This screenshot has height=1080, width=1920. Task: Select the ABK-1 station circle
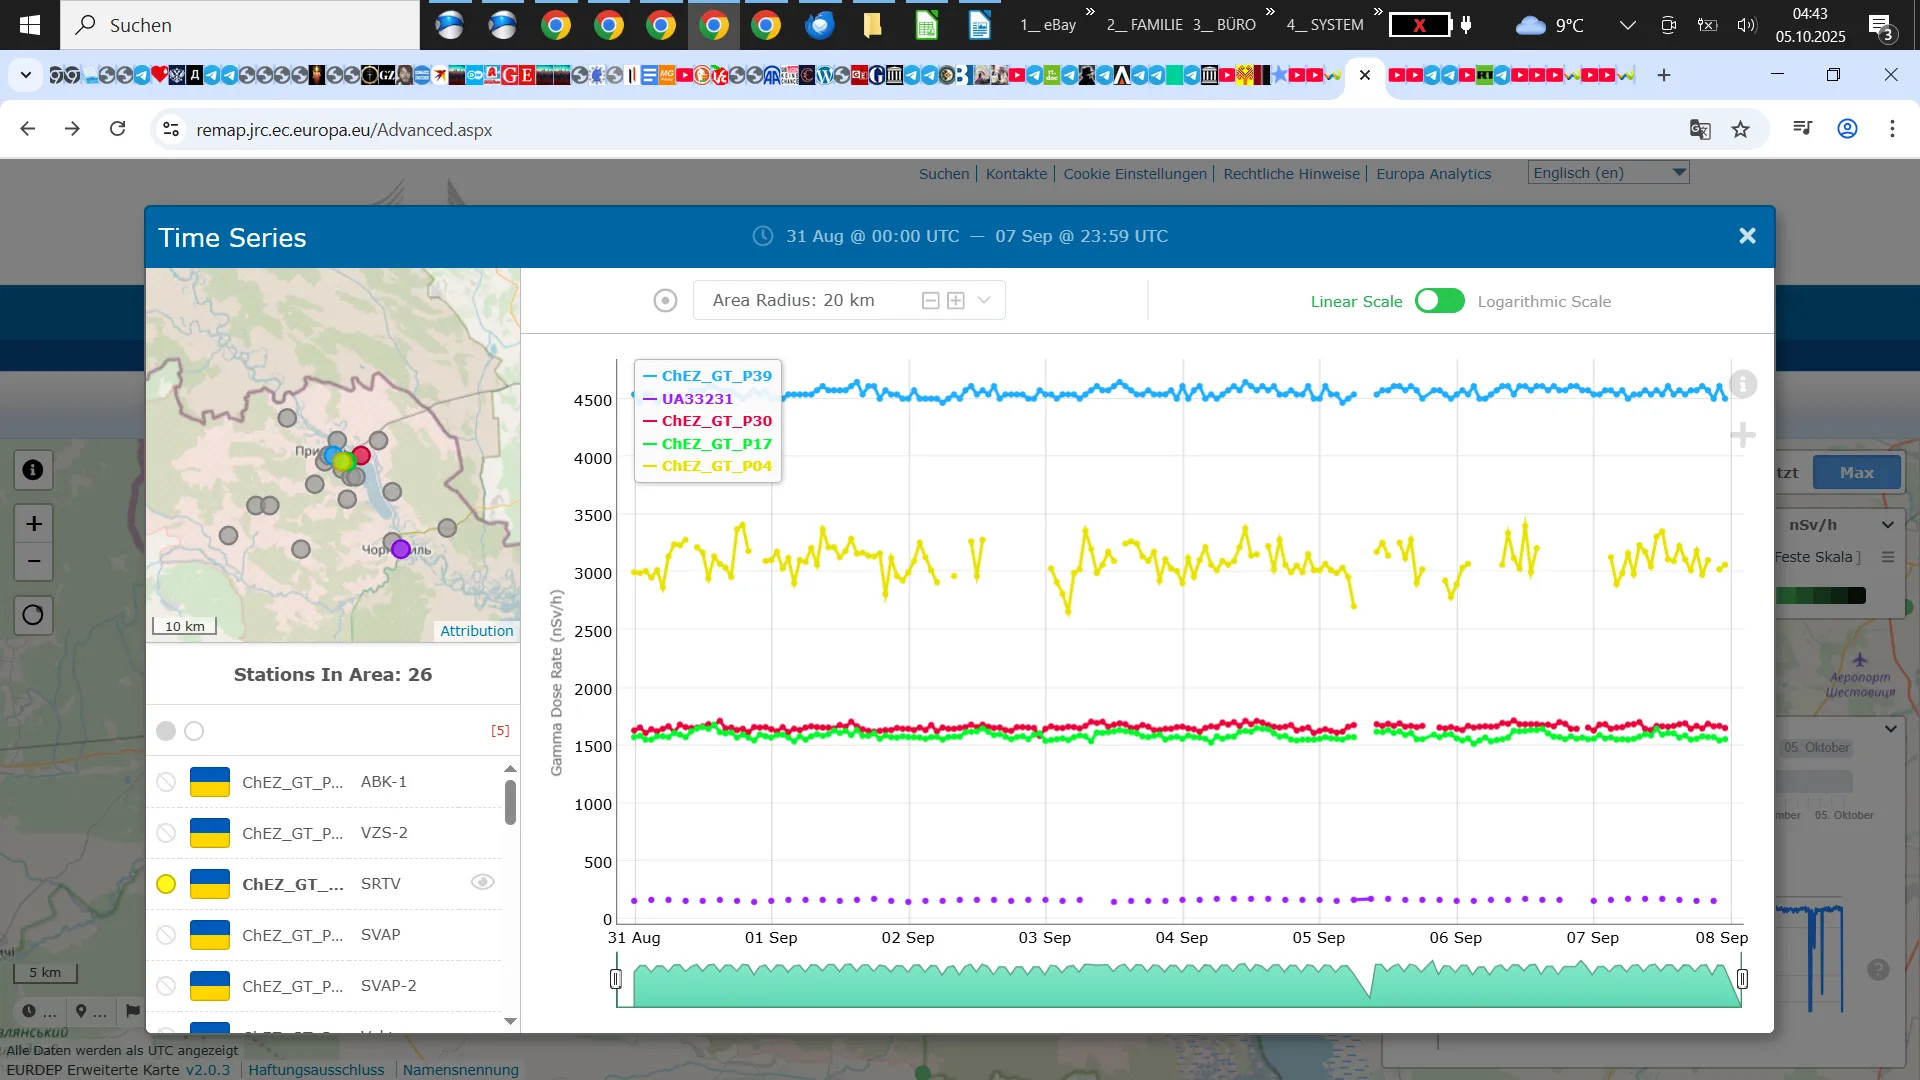(166, 782)
